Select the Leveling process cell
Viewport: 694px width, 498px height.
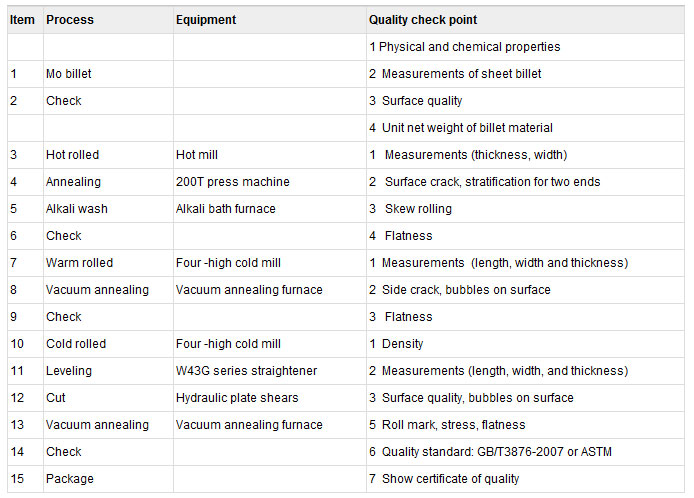(108, 371)
